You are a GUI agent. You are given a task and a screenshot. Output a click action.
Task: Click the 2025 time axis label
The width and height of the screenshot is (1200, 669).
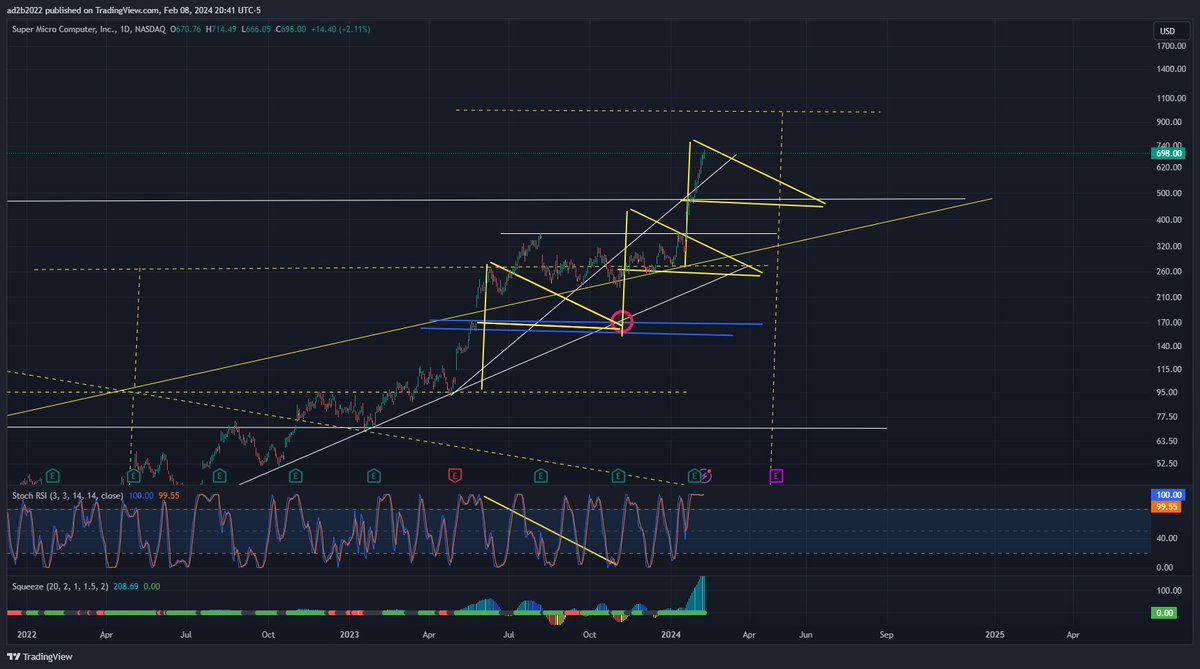coord(994,634)
